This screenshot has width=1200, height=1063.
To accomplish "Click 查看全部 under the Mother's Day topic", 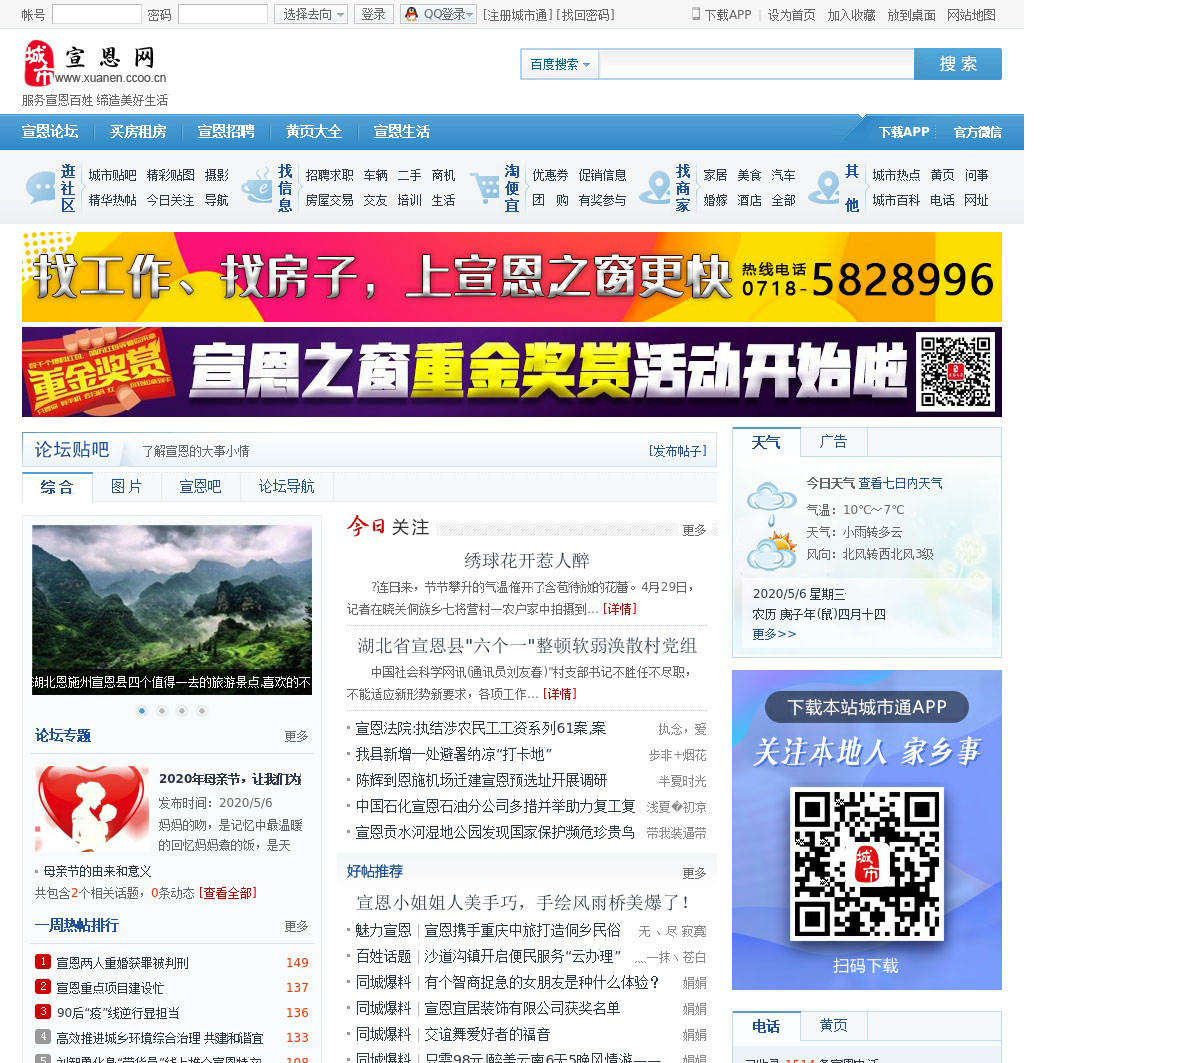I will click(x=228, y=893).
